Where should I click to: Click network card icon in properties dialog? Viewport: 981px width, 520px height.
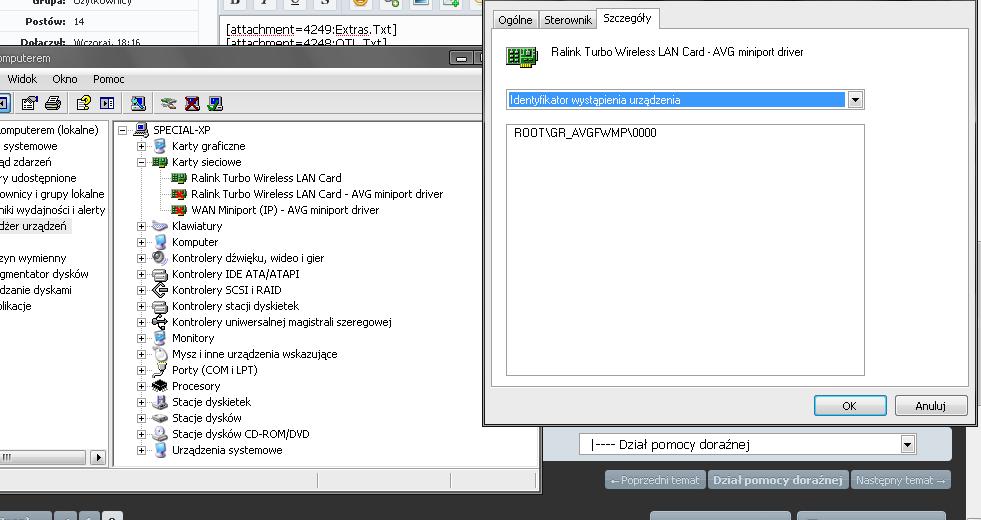pyautogui.click(x=522, y=57)
